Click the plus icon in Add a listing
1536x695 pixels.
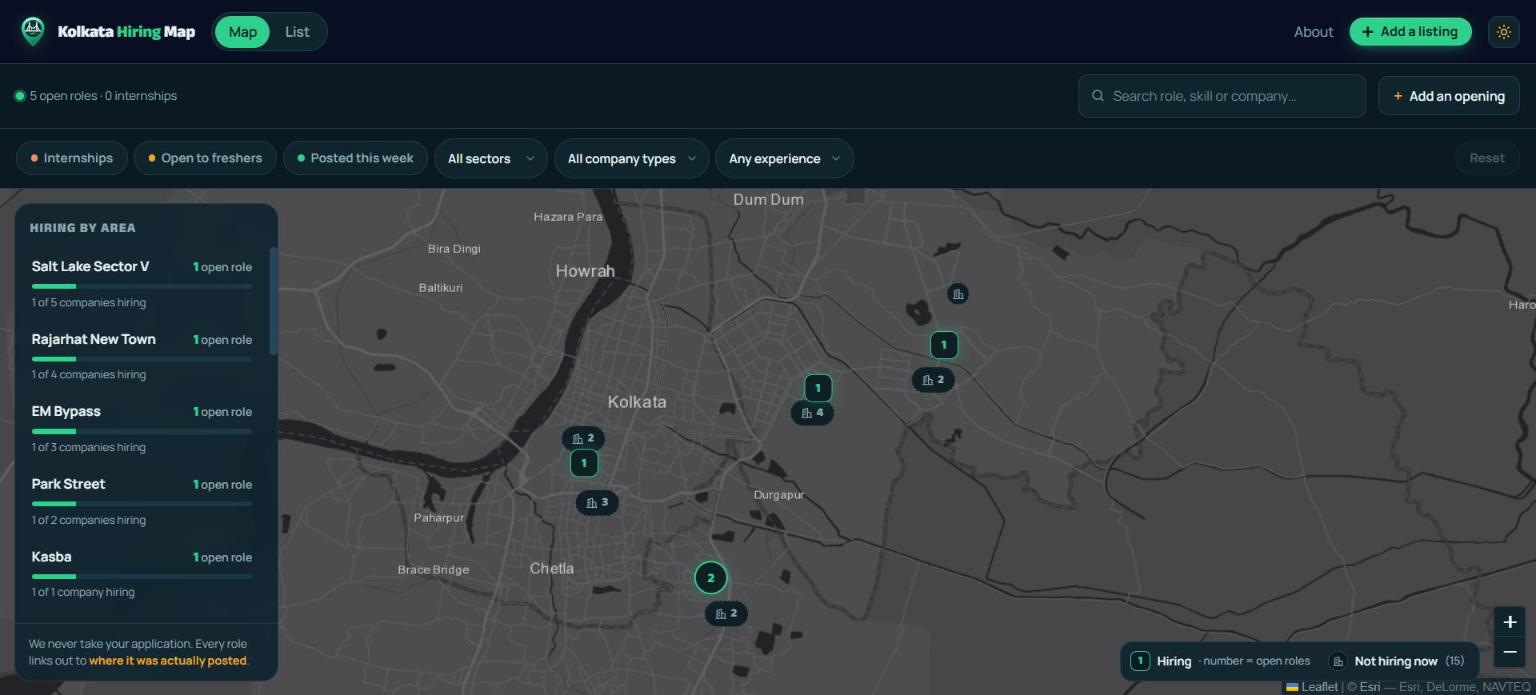(1368, 32)
